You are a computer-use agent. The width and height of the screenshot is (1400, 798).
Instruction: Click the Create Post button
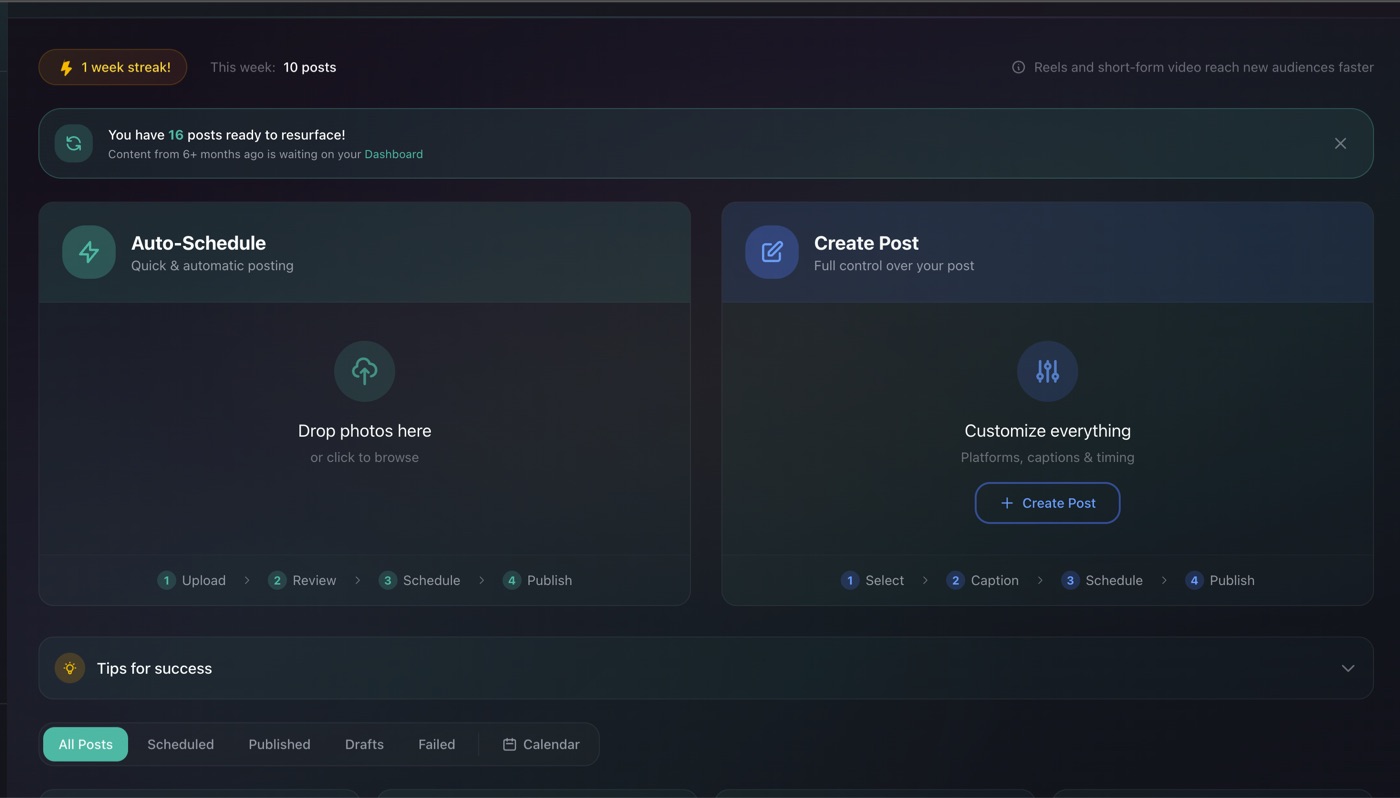[x=1047, y=502]
